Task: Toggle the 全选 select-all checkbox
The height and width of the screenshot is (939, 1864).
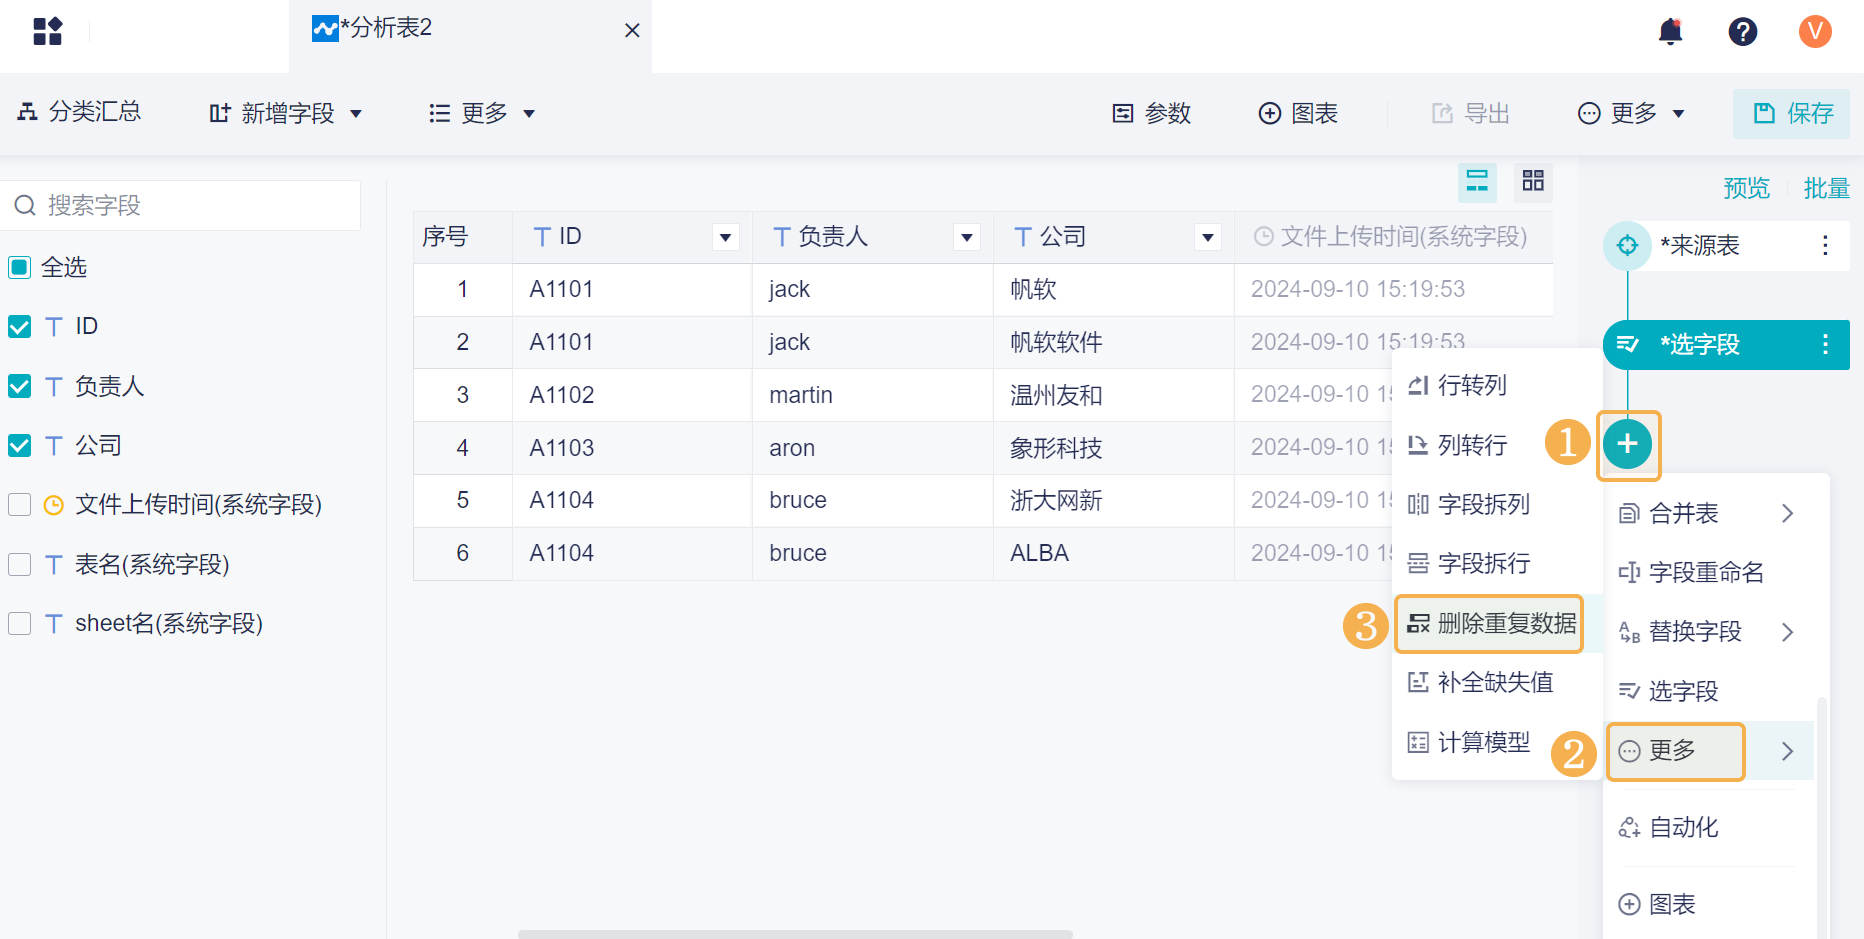Action: (x=20, y=268)
